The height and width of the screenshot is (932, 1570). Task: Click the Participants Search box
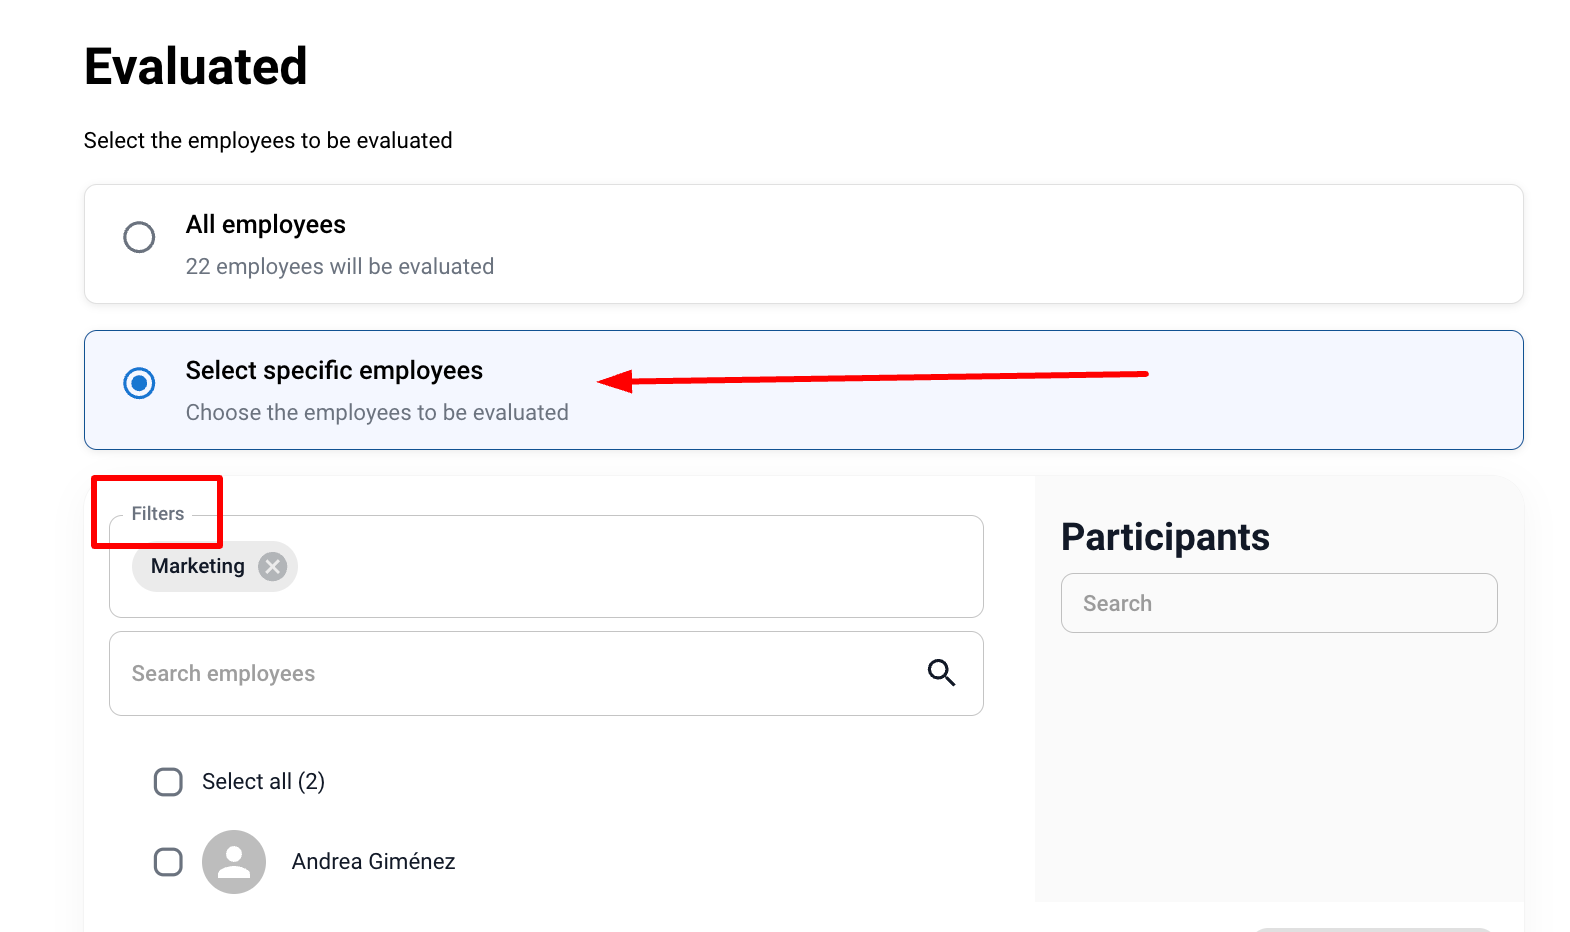(1278, 604)
